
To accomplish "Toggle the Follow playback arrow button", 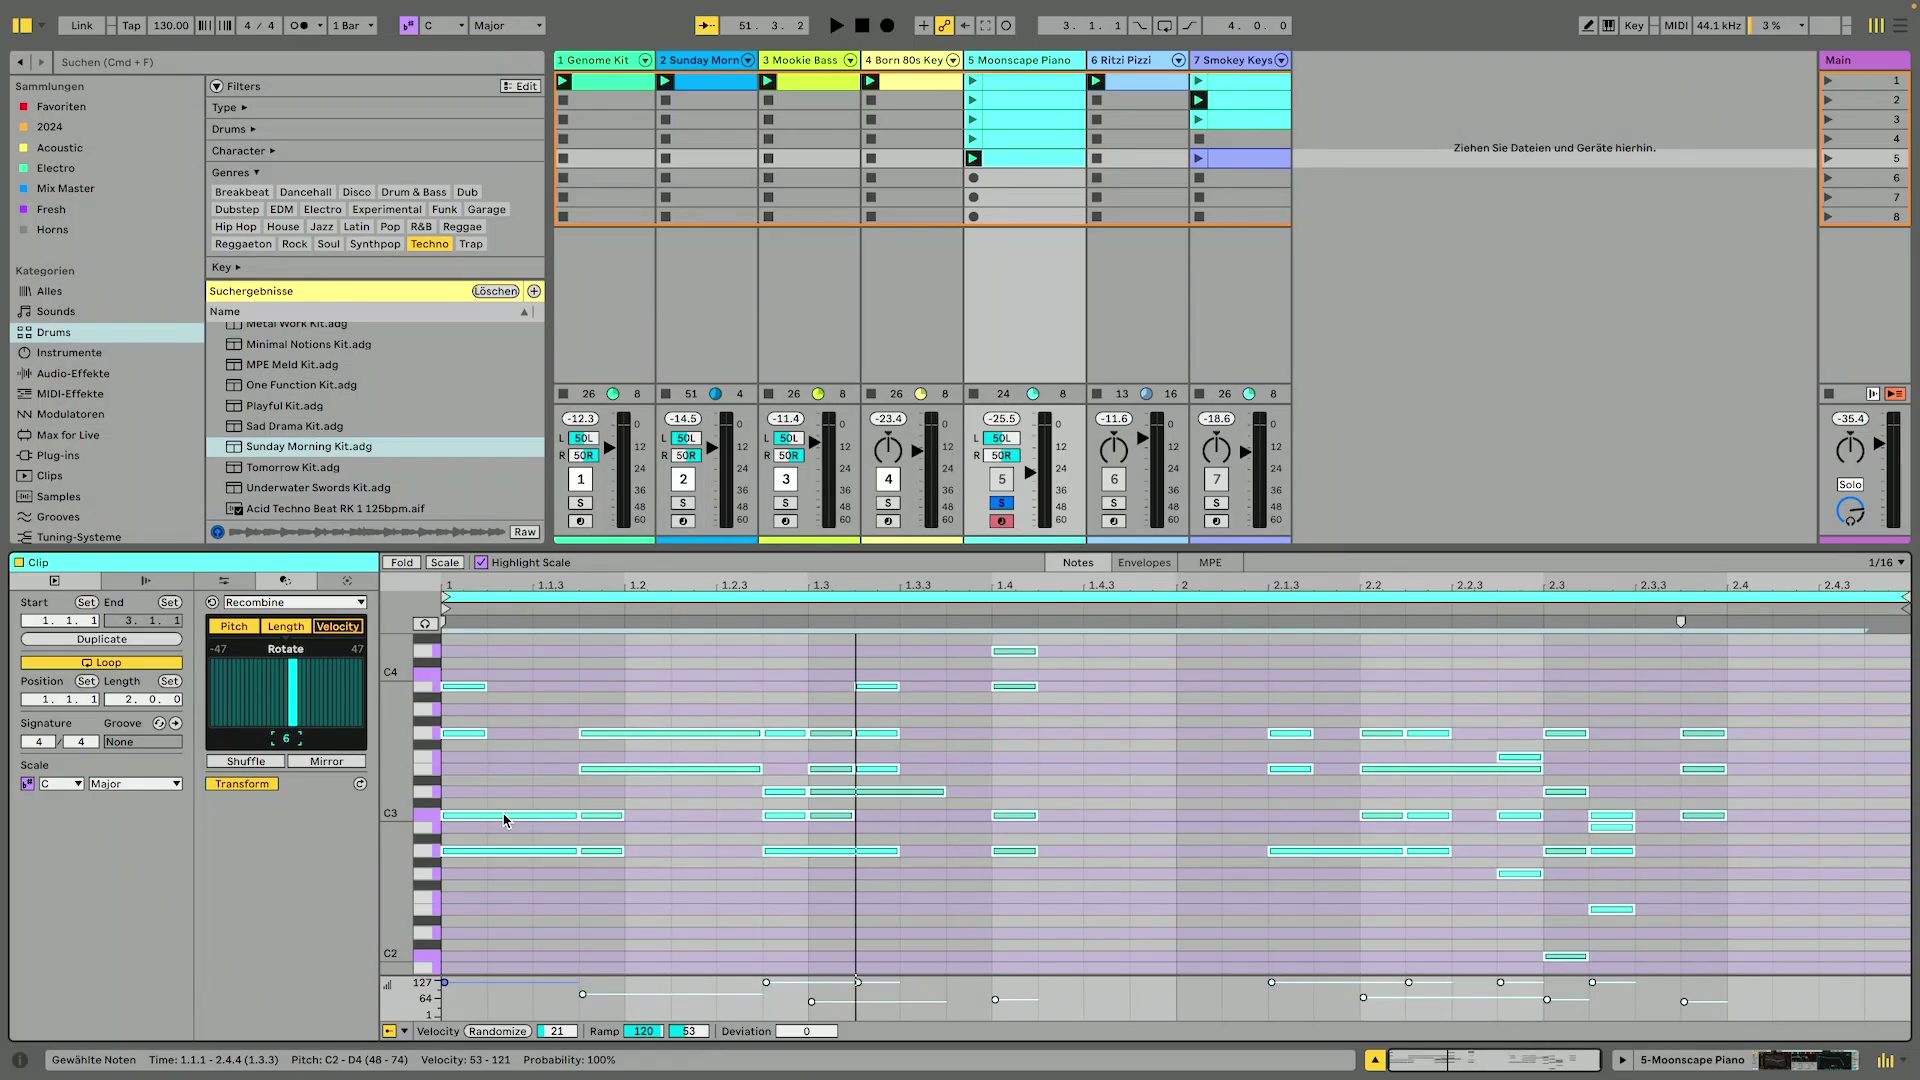I will point(706,25).
